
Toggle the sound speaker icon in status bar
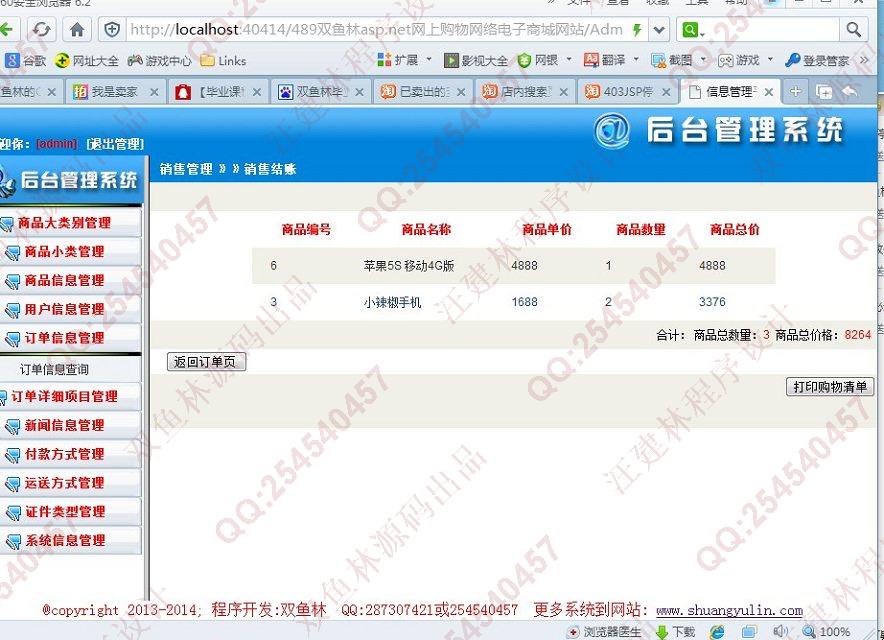click(781, 632)
